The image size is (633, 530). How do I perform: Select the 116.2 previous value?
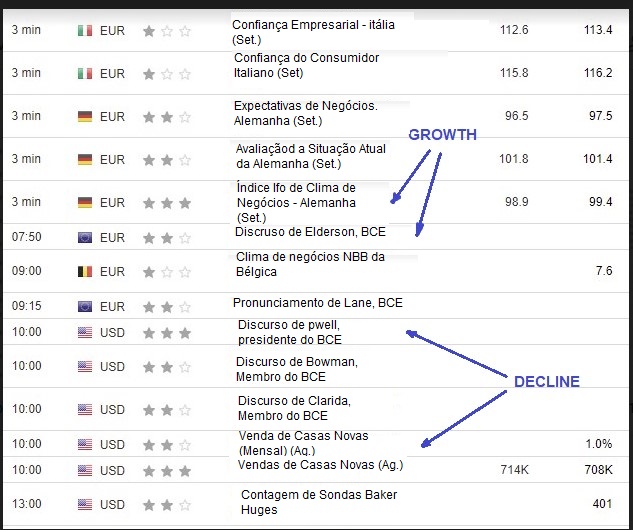[x=598, y=73]
